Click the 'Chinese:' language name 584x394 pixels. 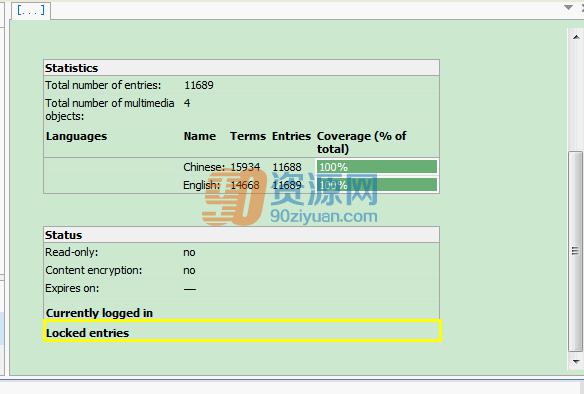pos(204,167)
